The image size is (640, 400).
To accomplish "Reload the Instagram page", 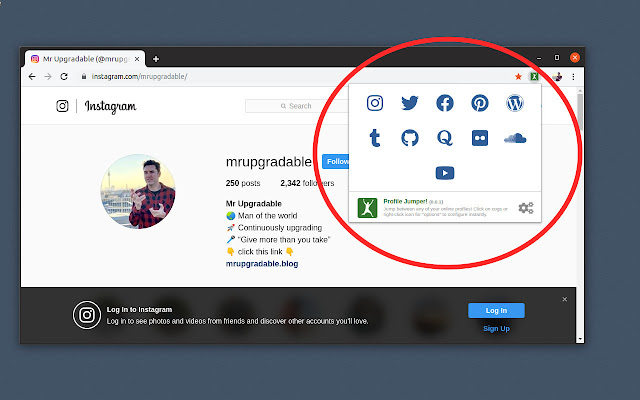I will click(64, 76).
